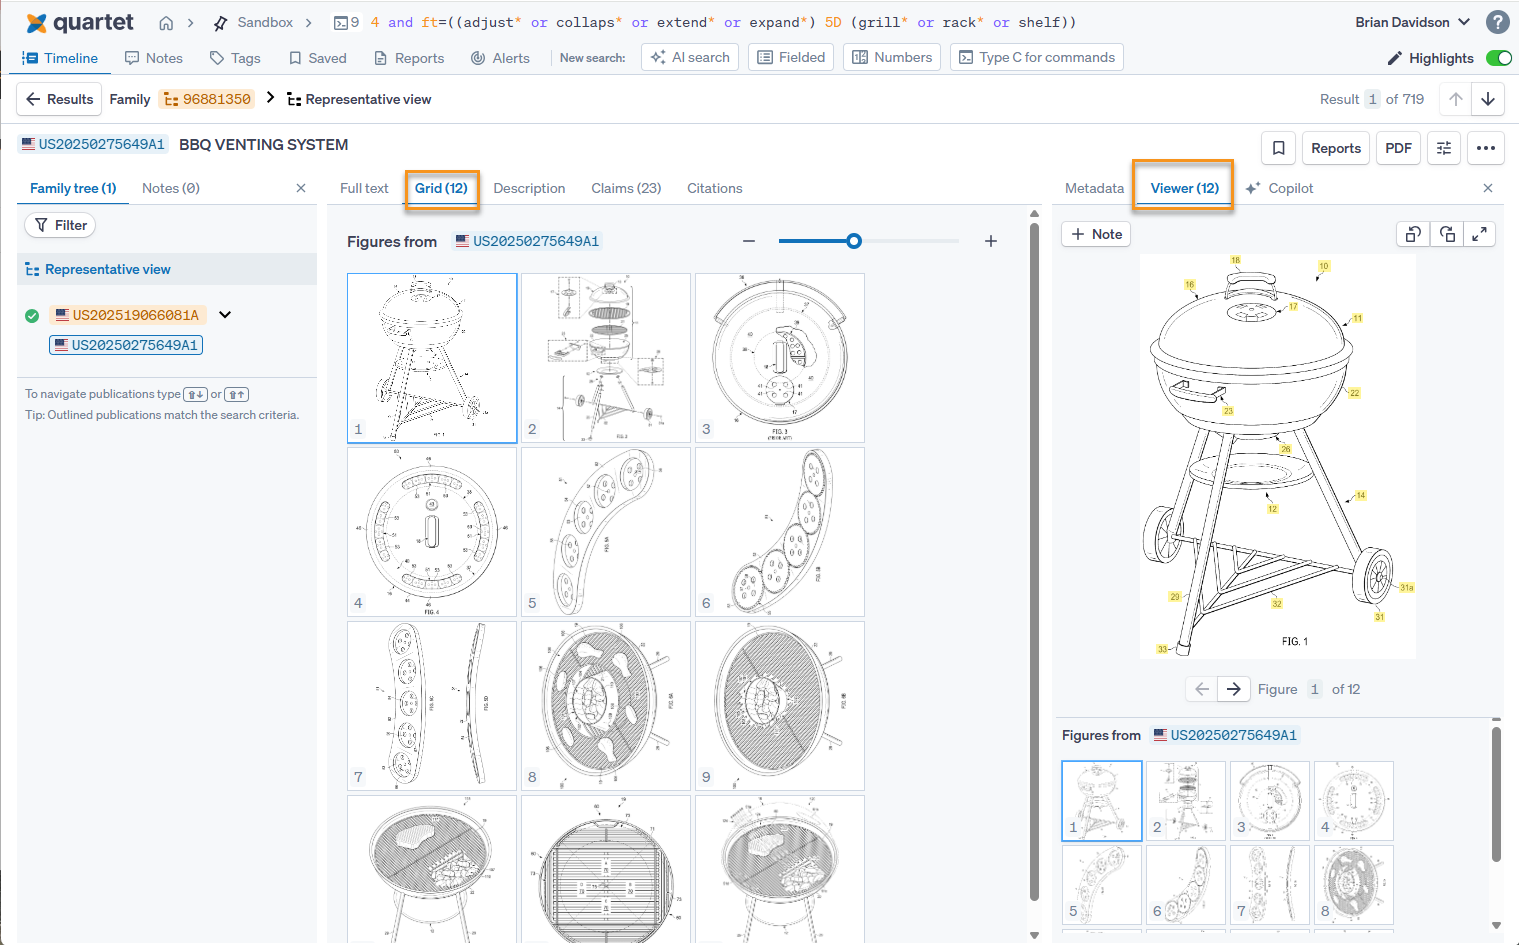Select US20250275649A1 in the family tree

(x=126, y=345)
